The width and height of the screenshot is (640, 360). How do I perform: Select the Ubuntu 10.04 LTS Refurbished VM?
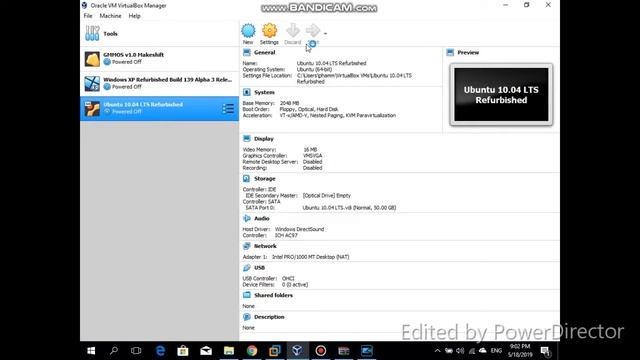click(159, 109)
